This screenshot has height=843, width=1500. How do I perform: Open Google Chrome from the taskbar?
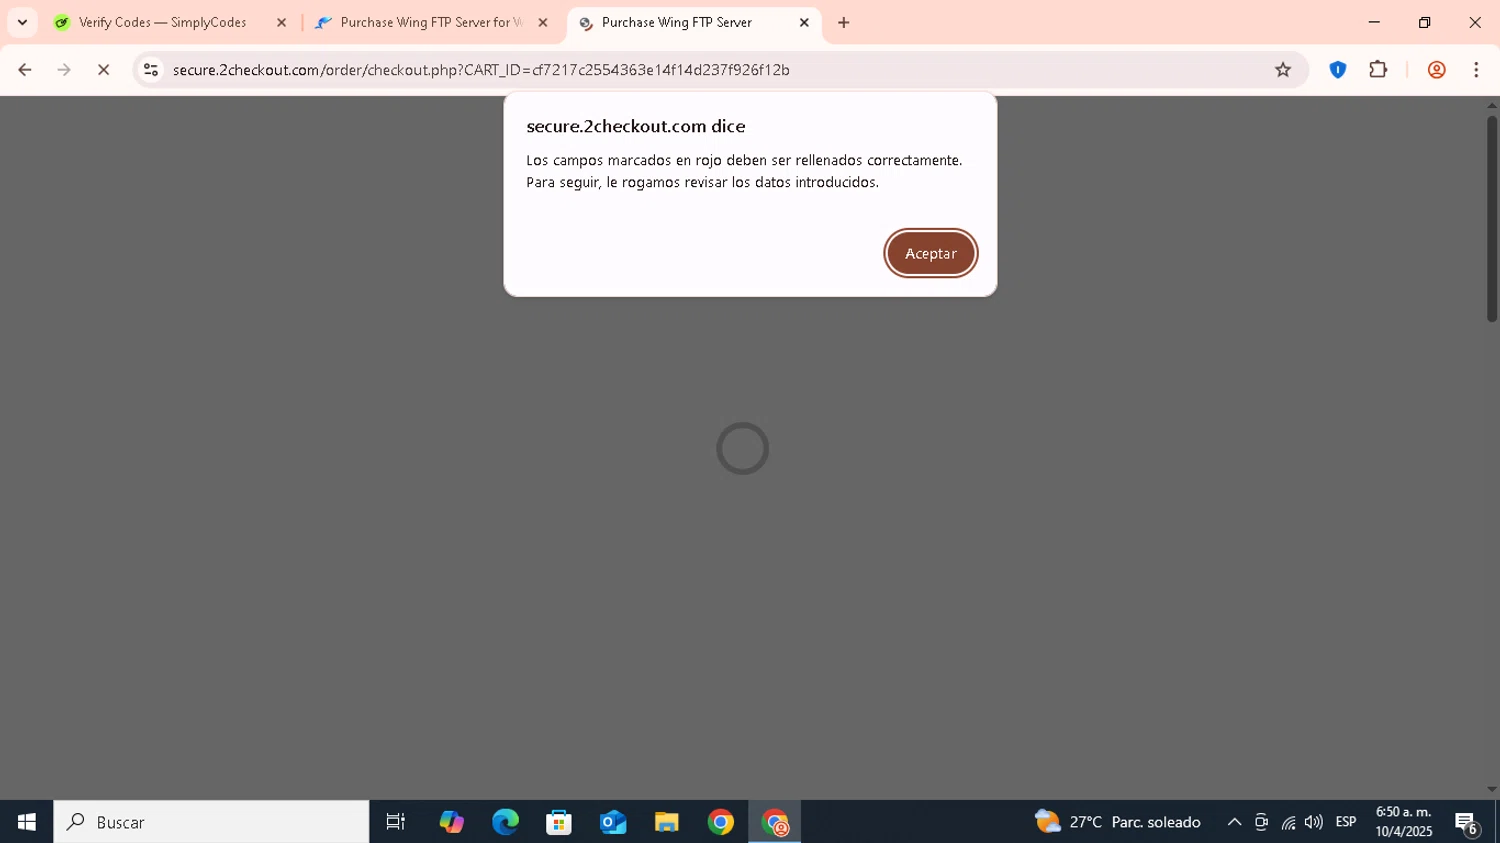pyautogui.click(x=721, y=822)
